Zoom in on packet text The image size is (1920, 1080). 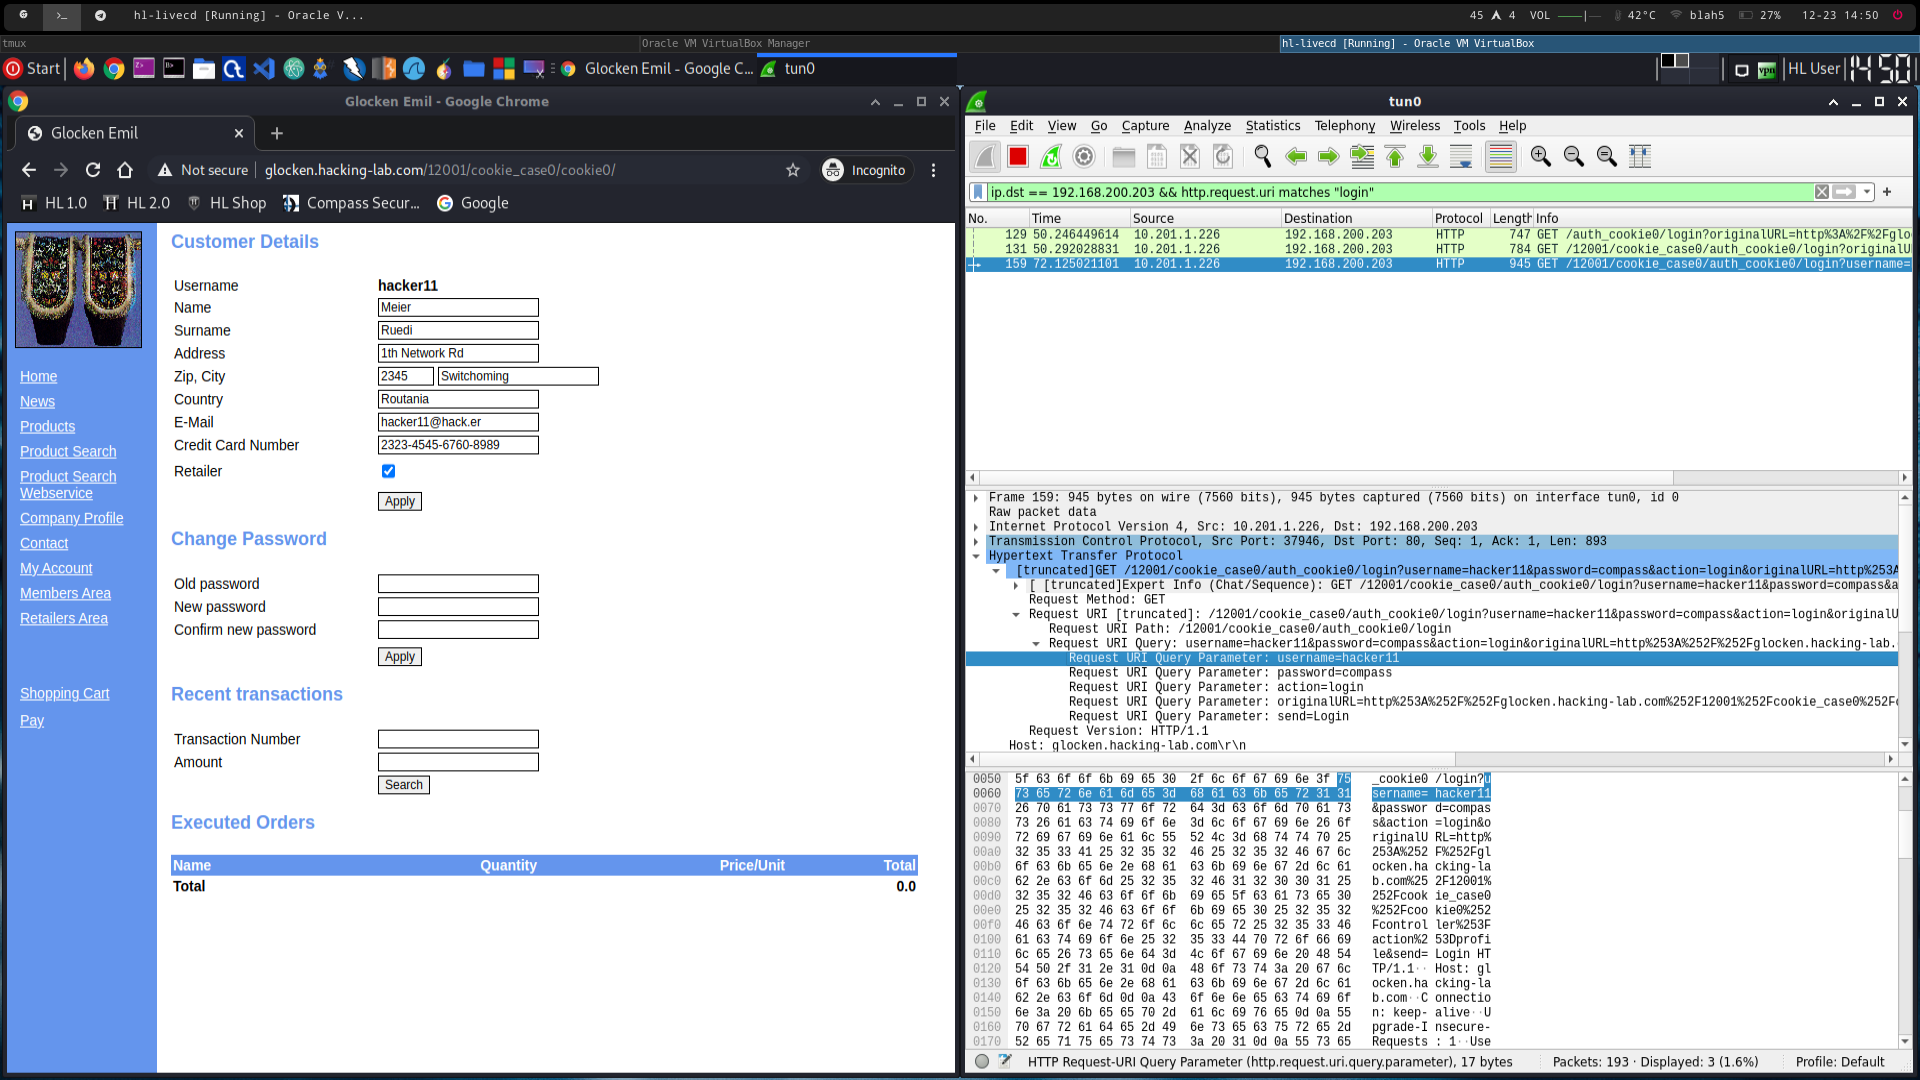(1540, 156)
